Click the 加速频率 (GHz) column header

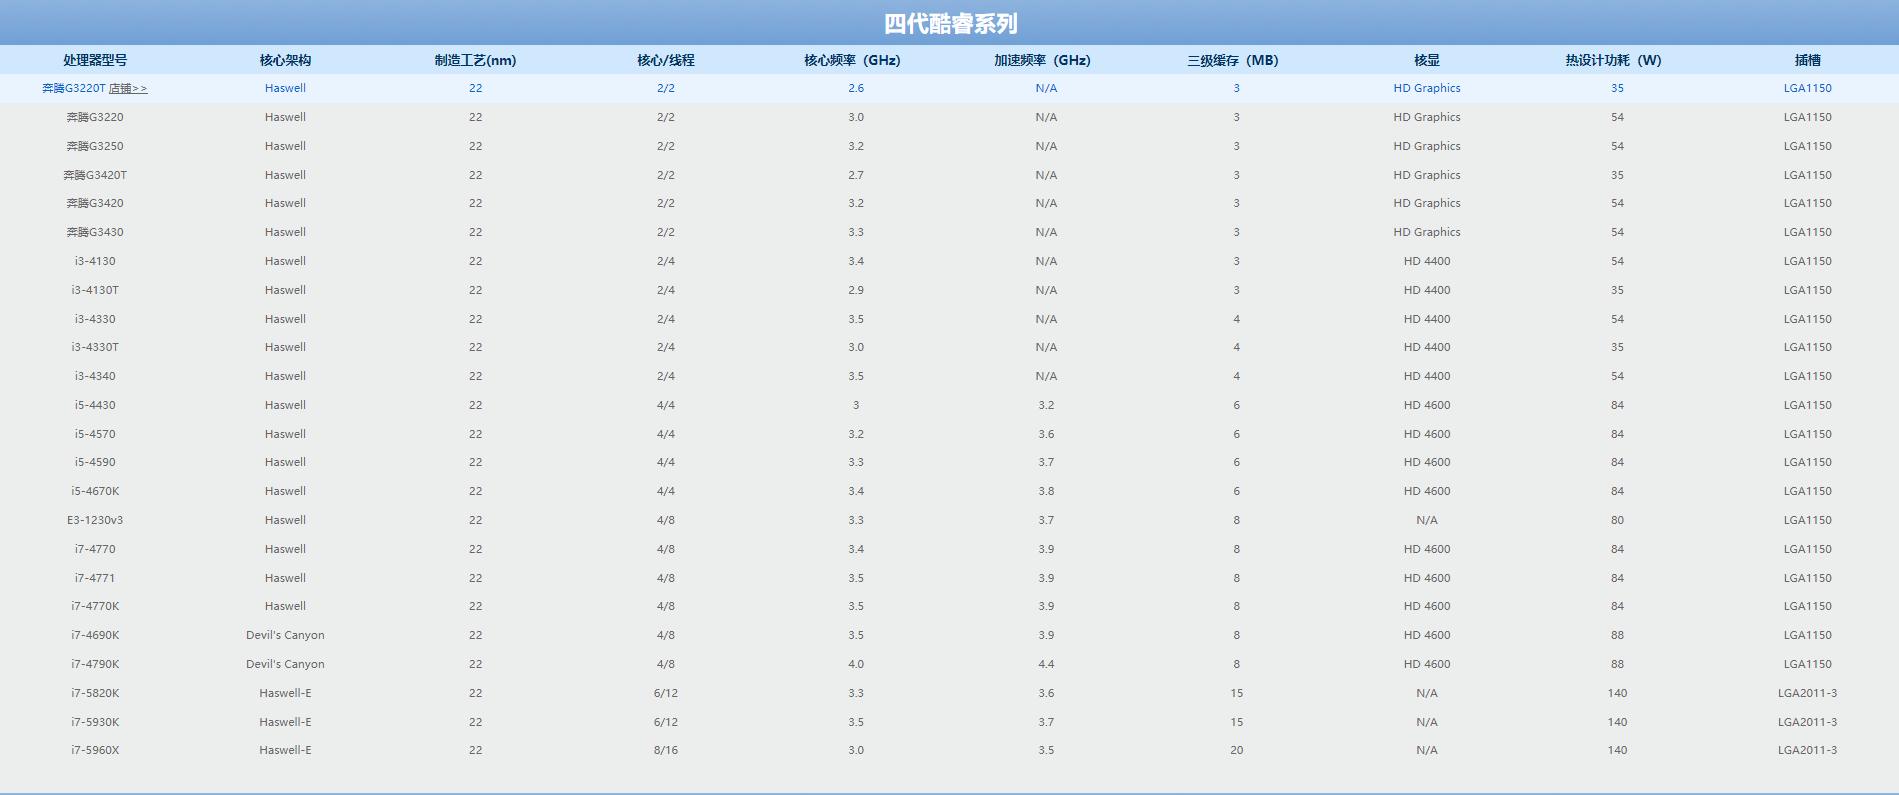click(x=1042, y=60)
